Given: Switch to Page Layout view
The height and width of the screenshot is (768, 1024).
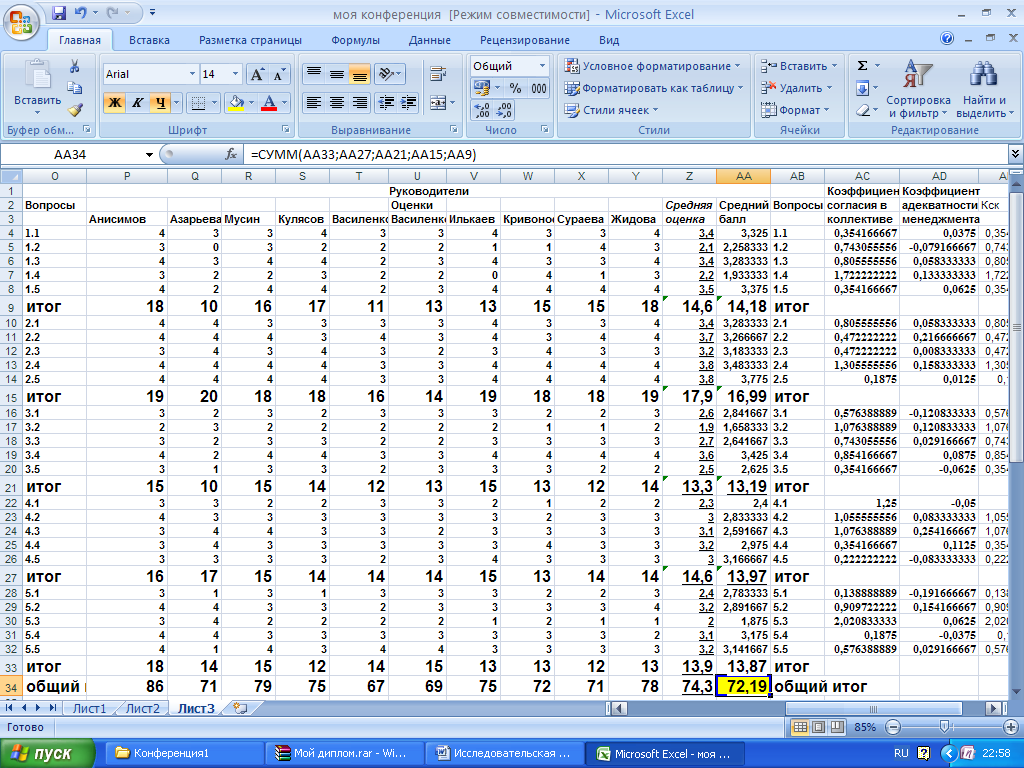Looking at the screenshot, I should [818, 727].
